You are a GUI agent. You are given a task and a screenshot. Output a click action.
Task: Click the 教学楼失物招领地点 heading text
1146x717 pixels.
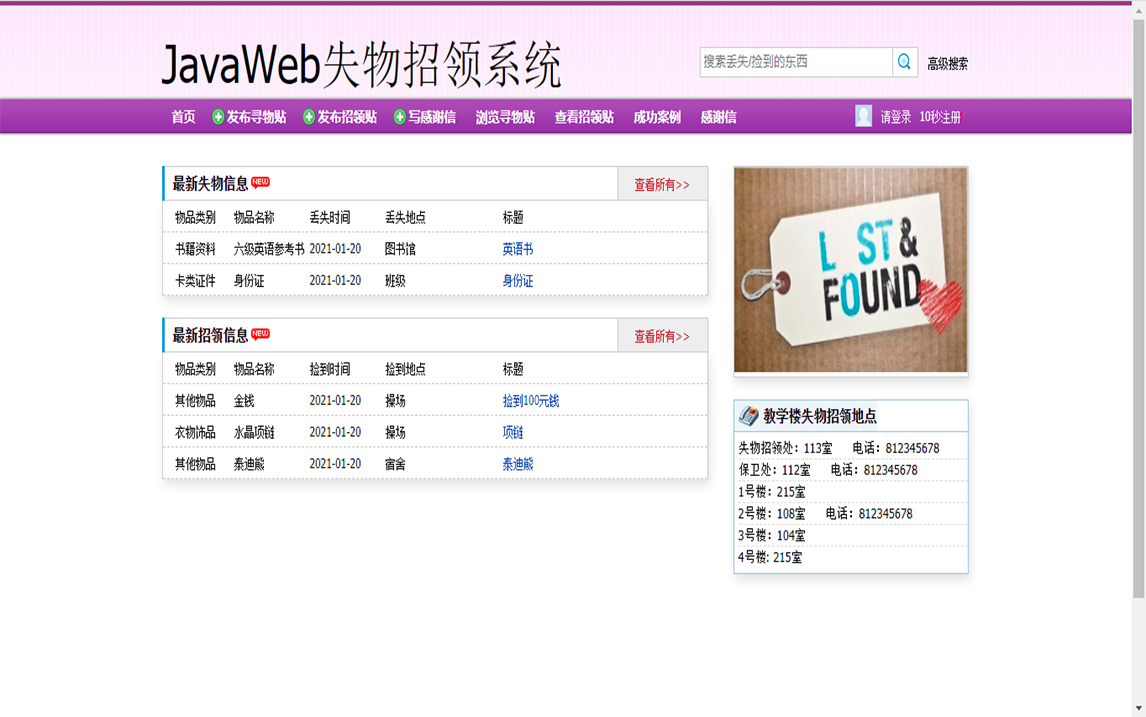click(x=819, y=416)
